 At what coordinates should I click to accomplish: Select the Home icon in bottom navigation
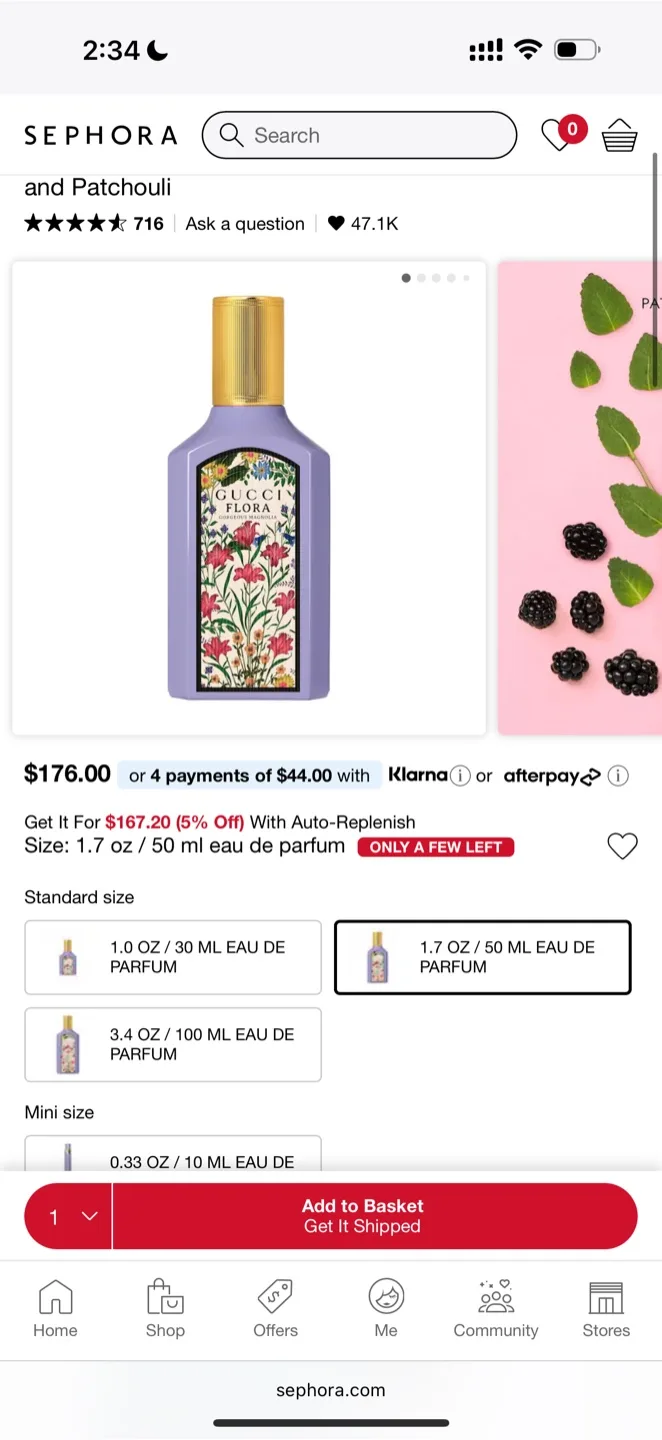[55, 1308]
